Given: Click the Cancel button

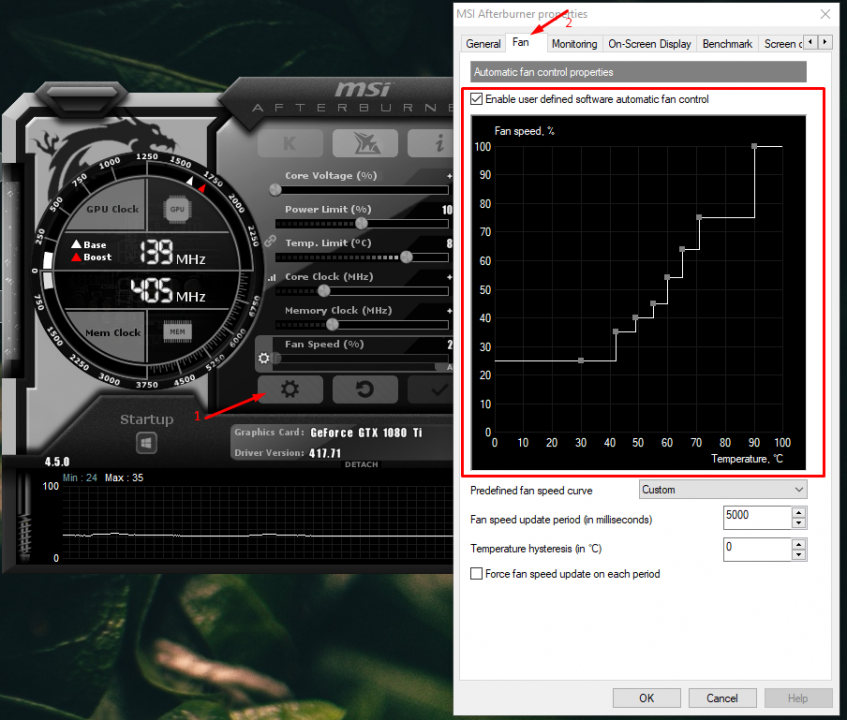Looking at the screenshot, I should tap(722, 698).
